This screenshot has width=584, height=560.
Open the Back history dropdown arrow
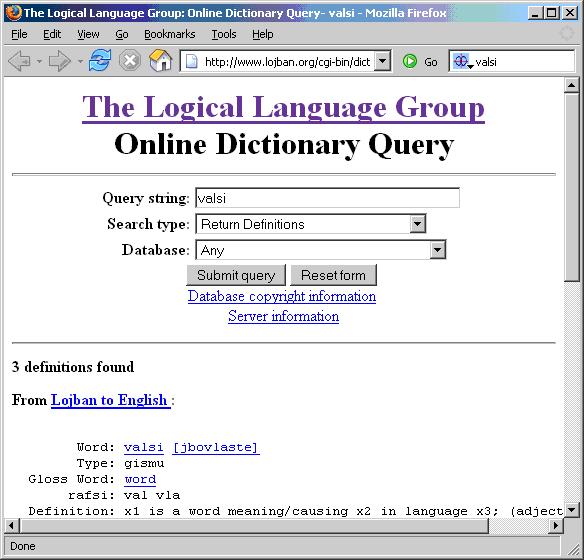pyautogui.click(x=39, y=61)
